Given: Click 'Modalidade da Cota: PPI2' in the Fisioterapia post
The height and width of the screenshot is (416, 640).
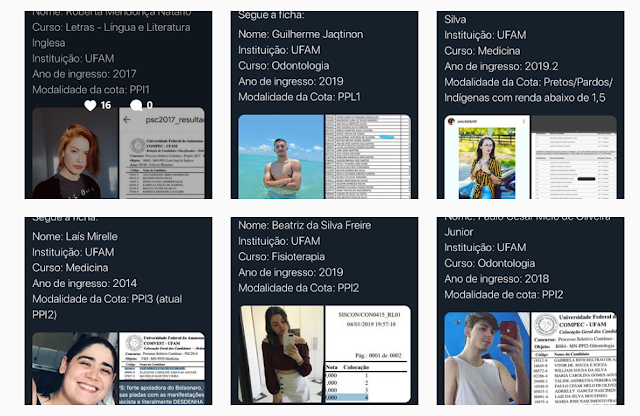Looking at the screenshot, I should tap(299, 288).
